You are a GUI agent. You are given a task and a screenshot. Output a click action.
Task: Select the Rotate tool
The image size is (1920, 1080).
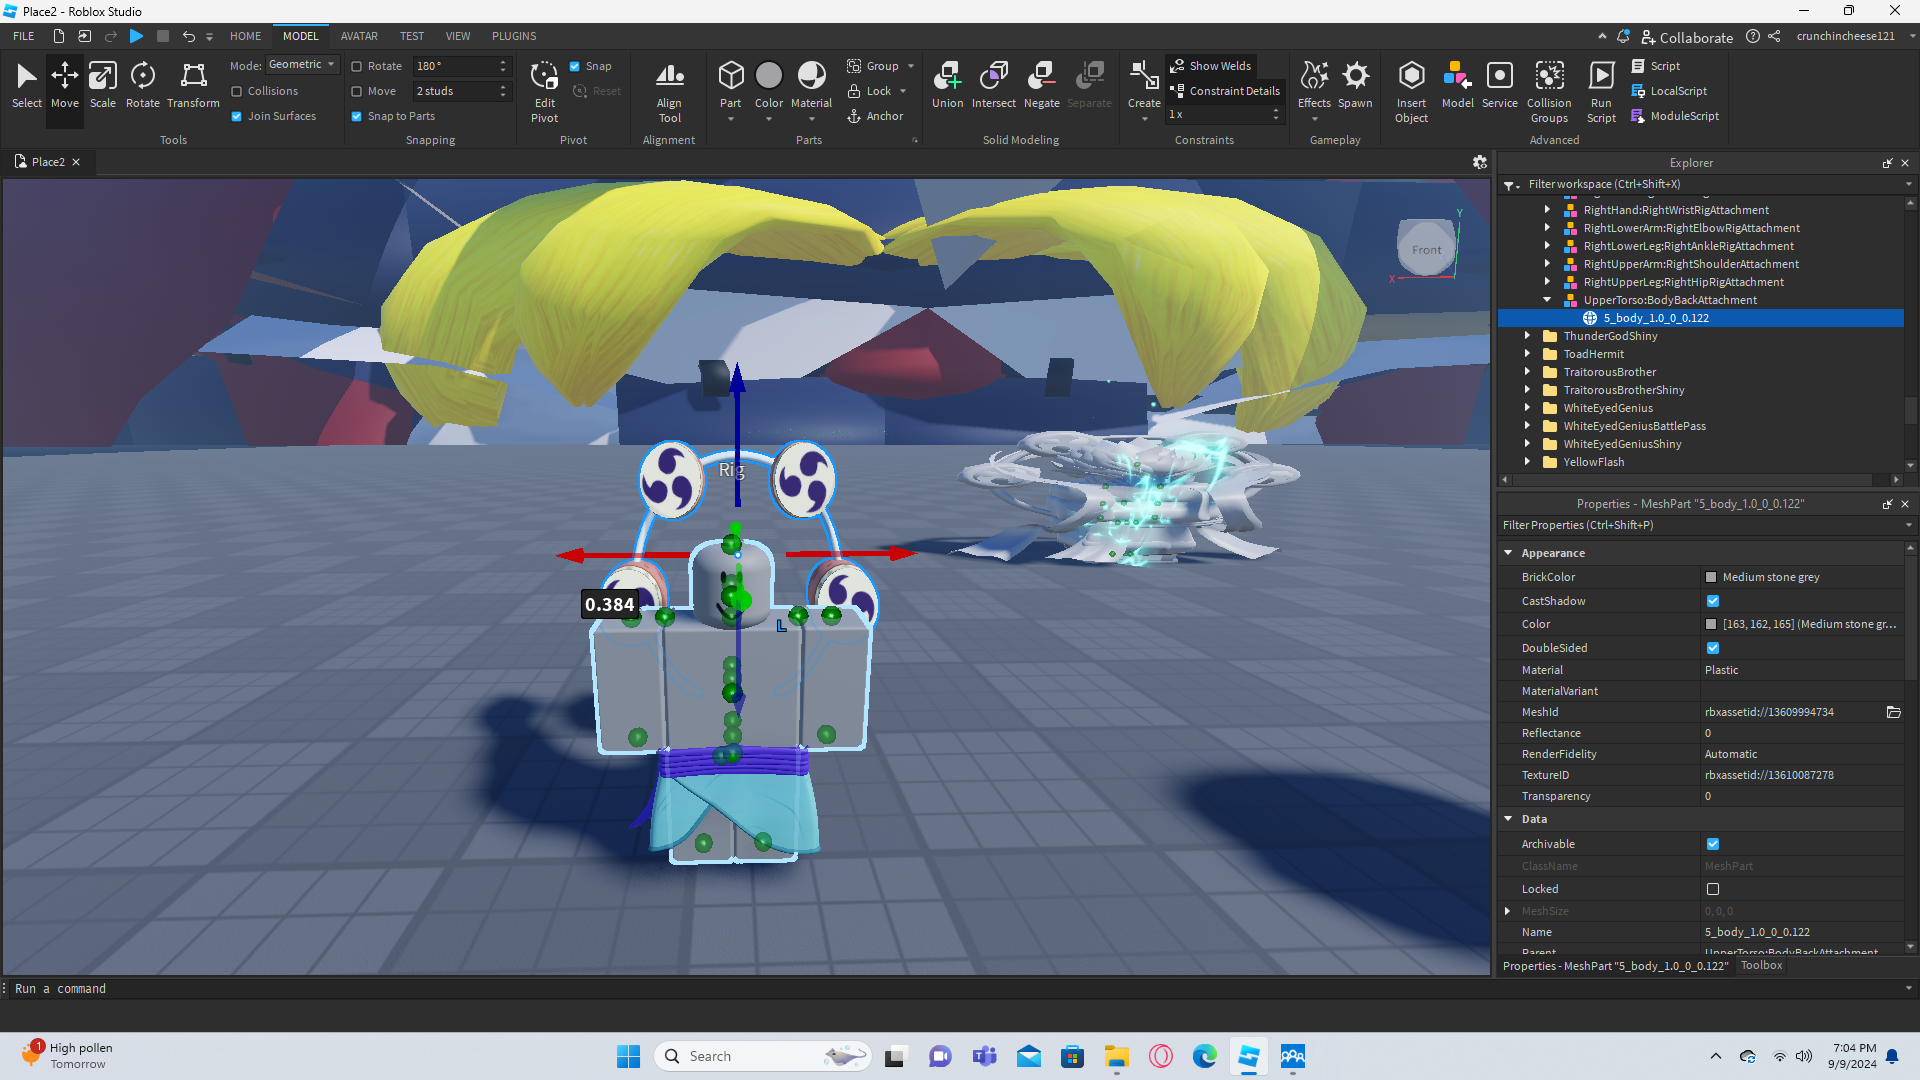pos(142,84)
